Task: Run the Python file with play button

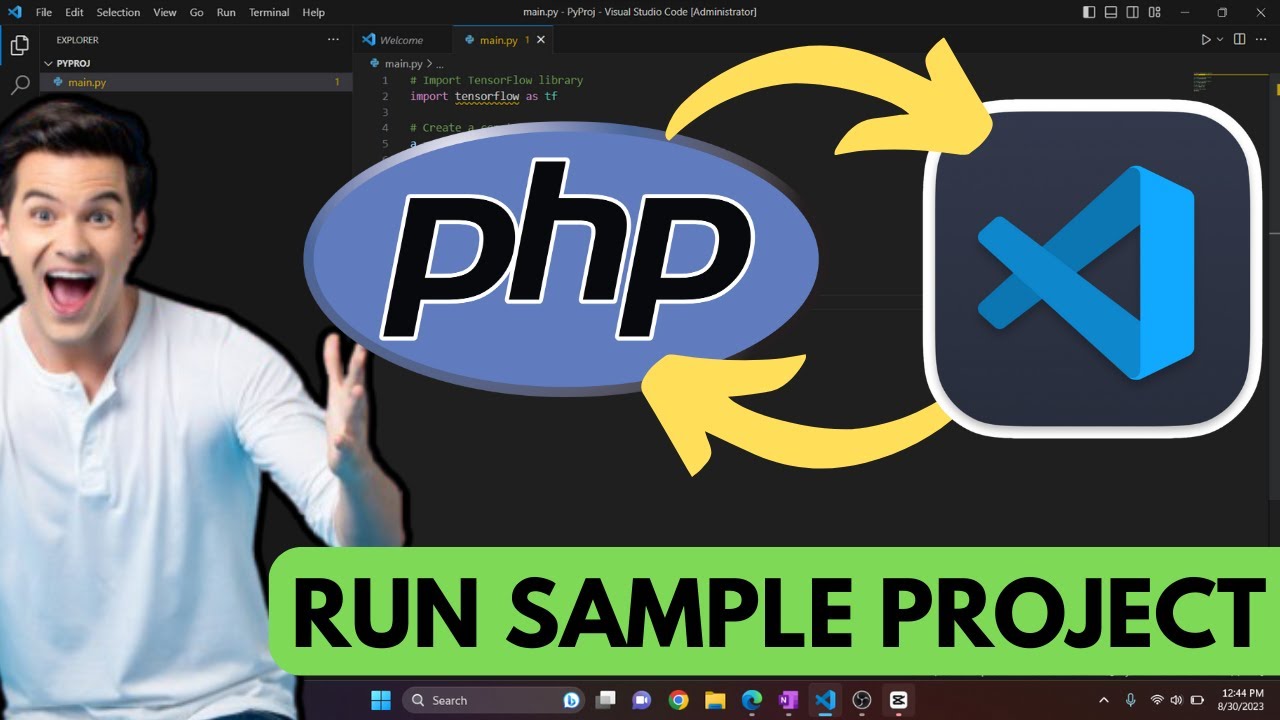Action: pyautogui.click(x=1205, y=40)
